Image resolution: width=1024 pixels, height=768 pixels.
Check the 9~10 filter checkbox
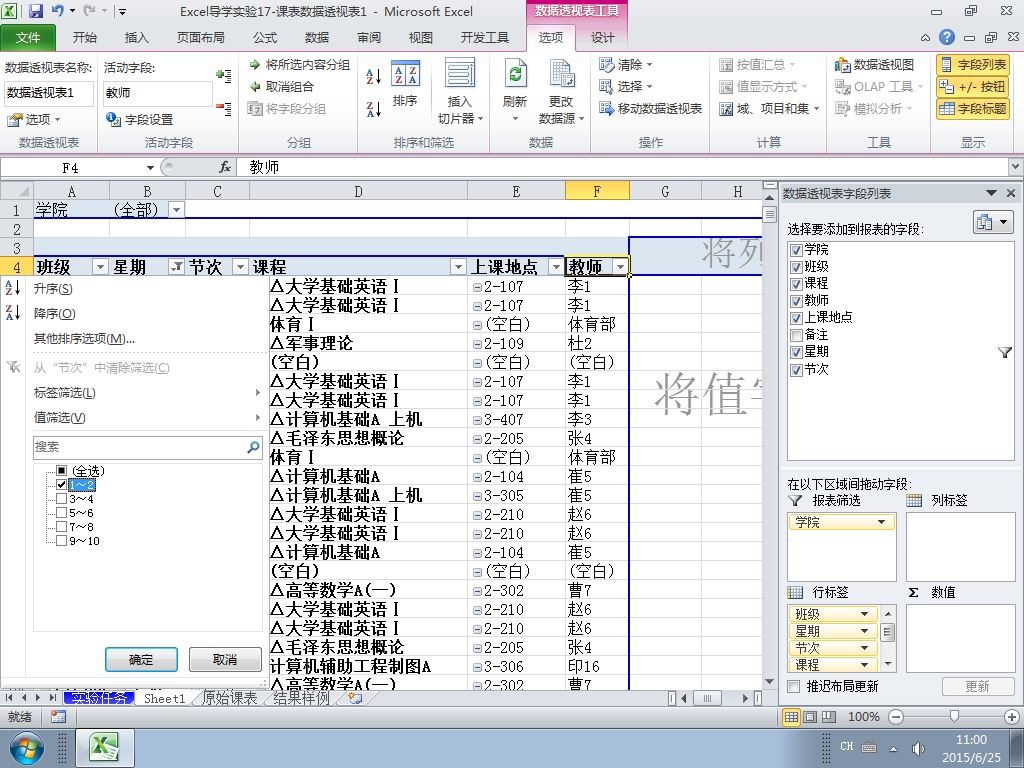(61, 541)
